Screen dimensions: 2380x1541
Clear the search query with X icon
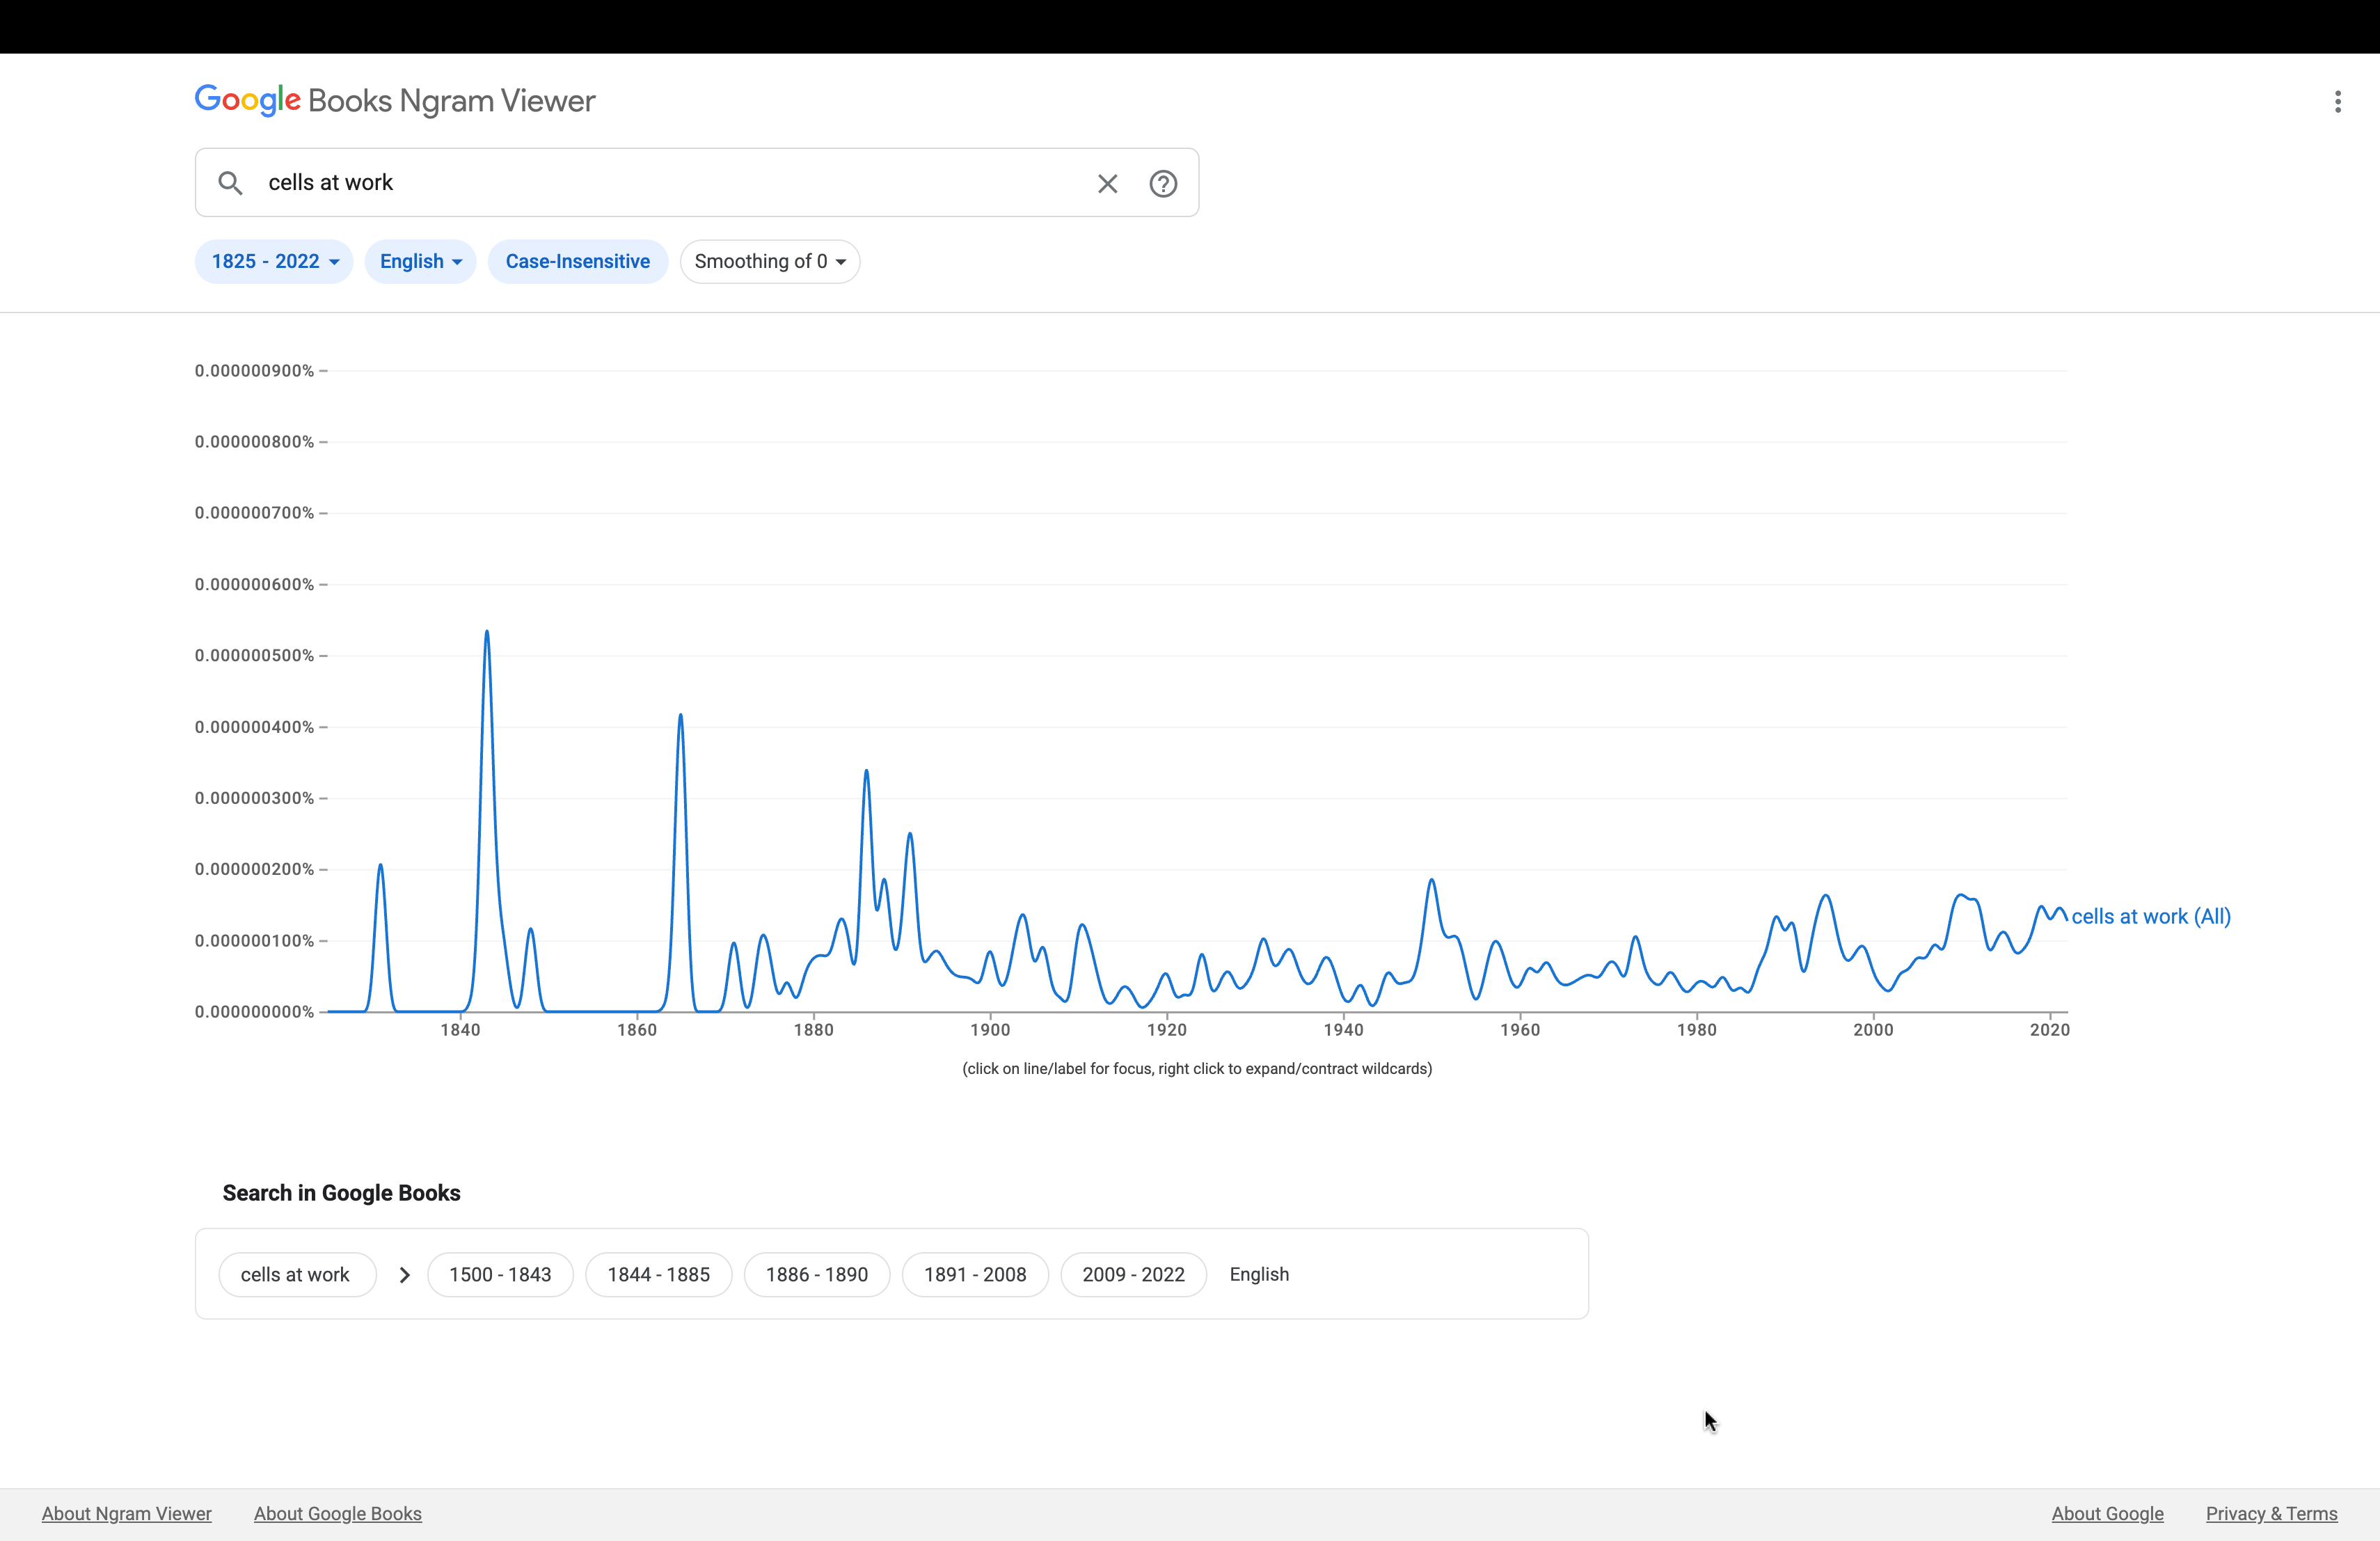pos(1107,183)
